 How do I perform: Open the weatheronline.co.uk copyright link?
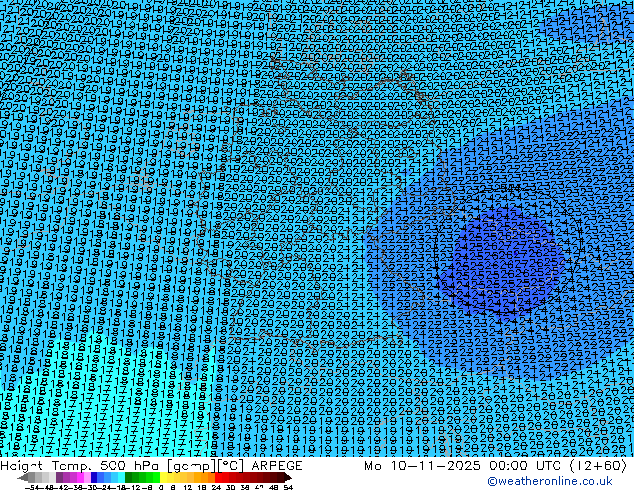click(x=550, y=481)
